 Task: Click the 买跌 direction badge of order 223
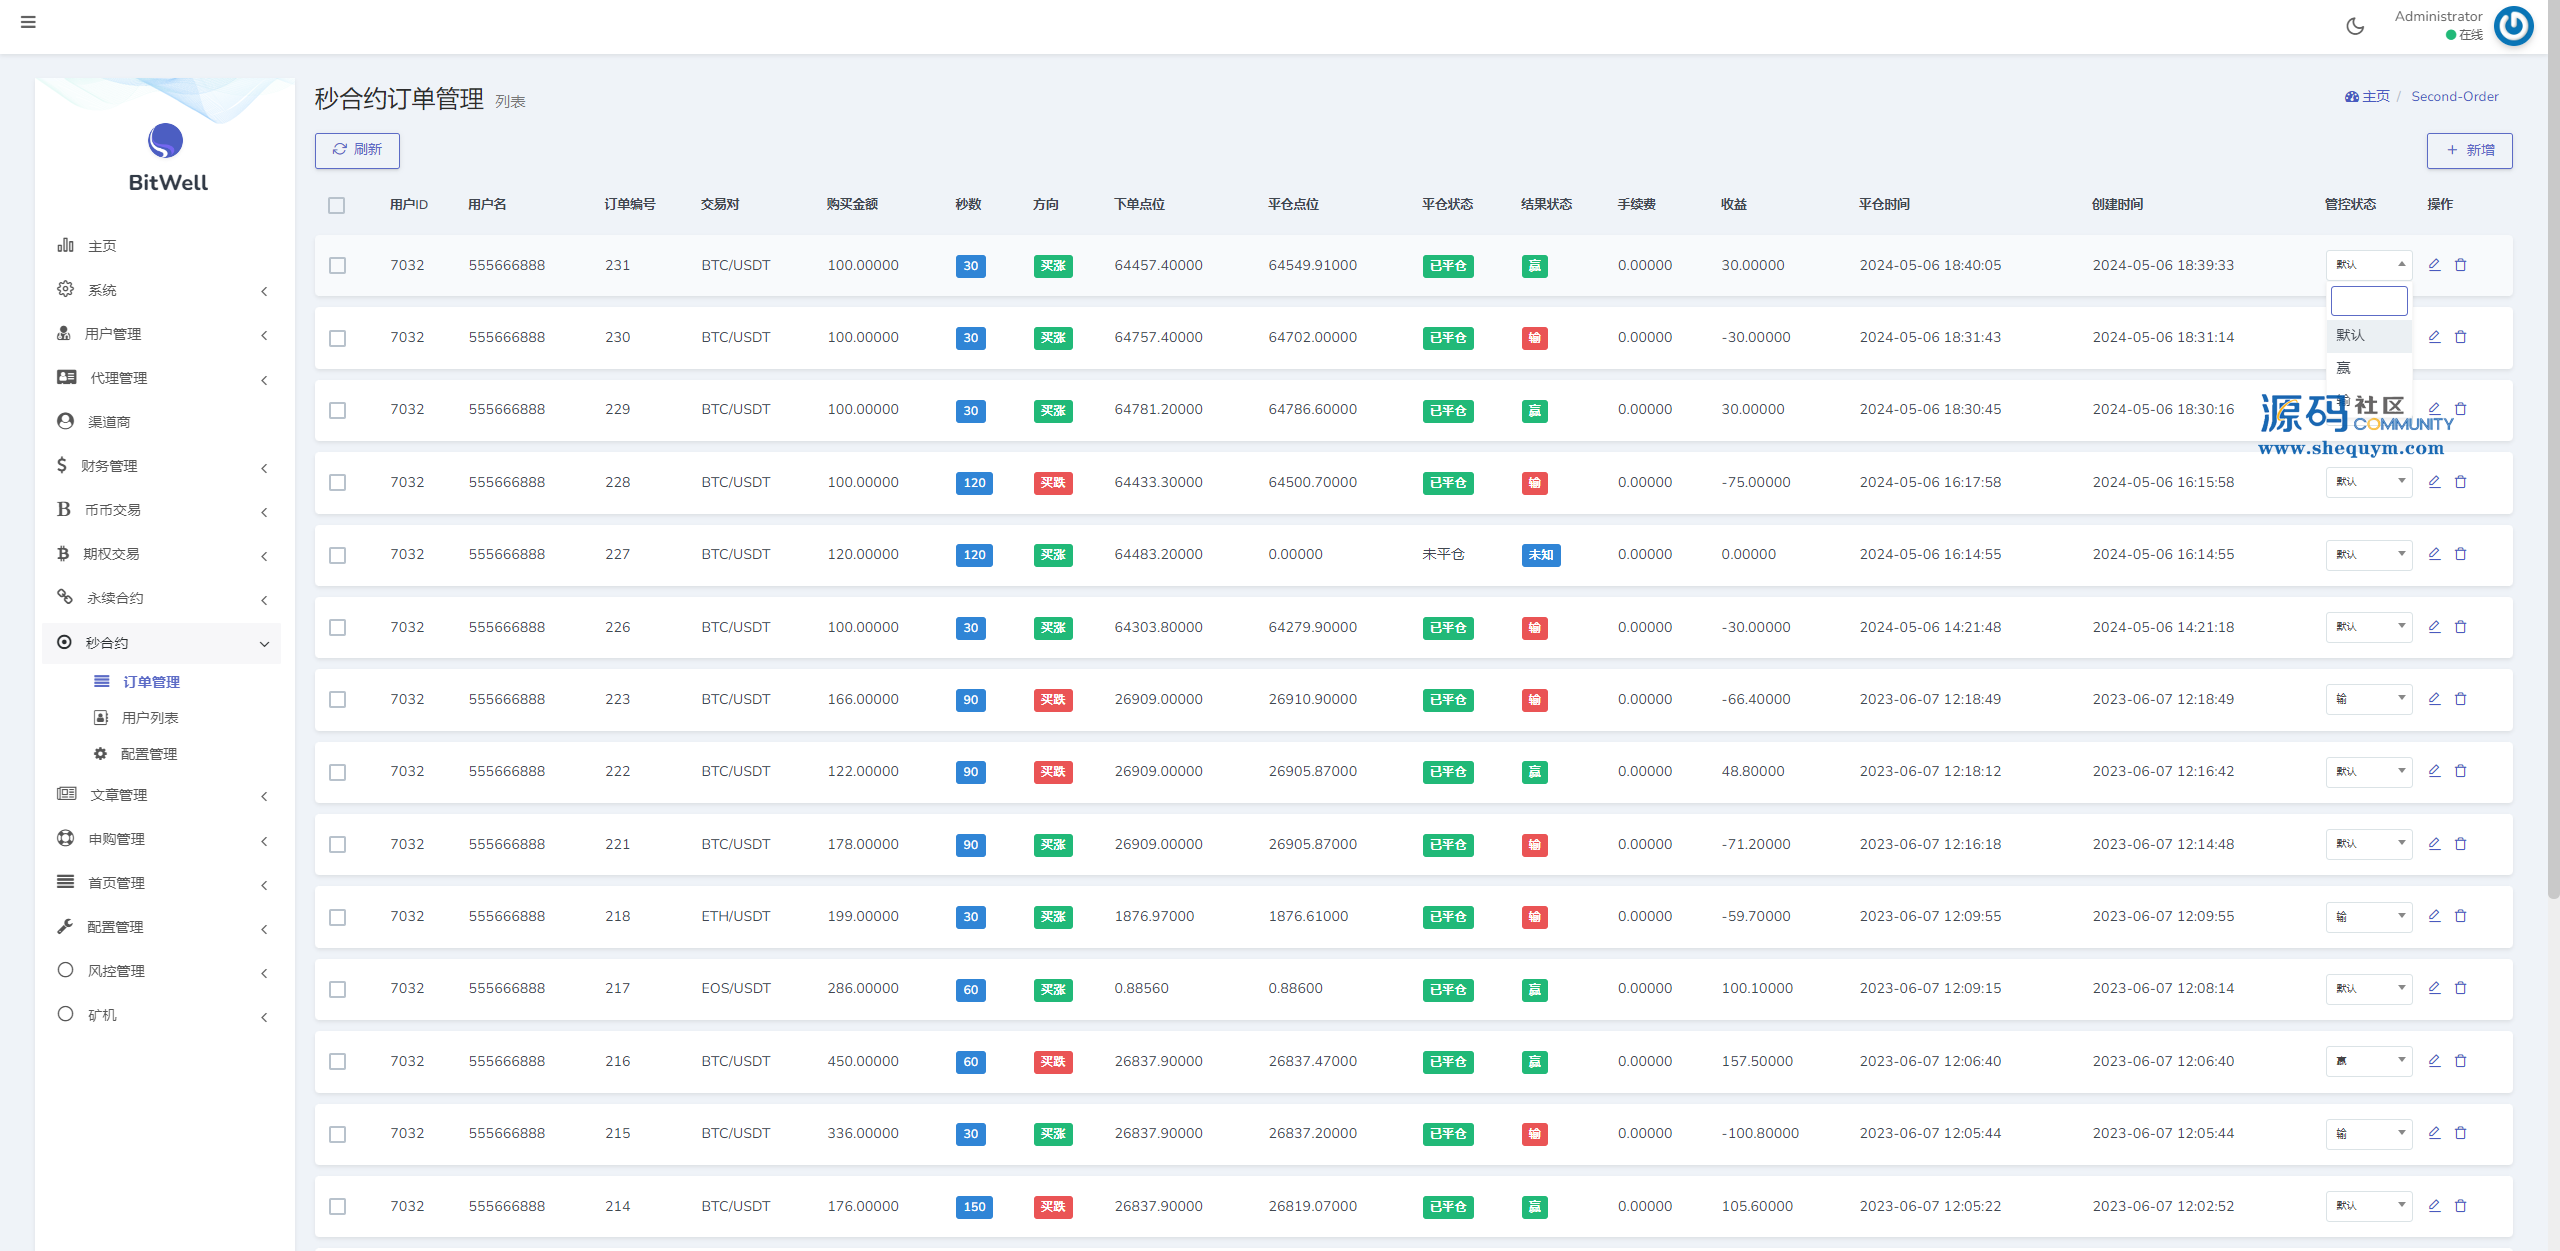pos(1053,700)
